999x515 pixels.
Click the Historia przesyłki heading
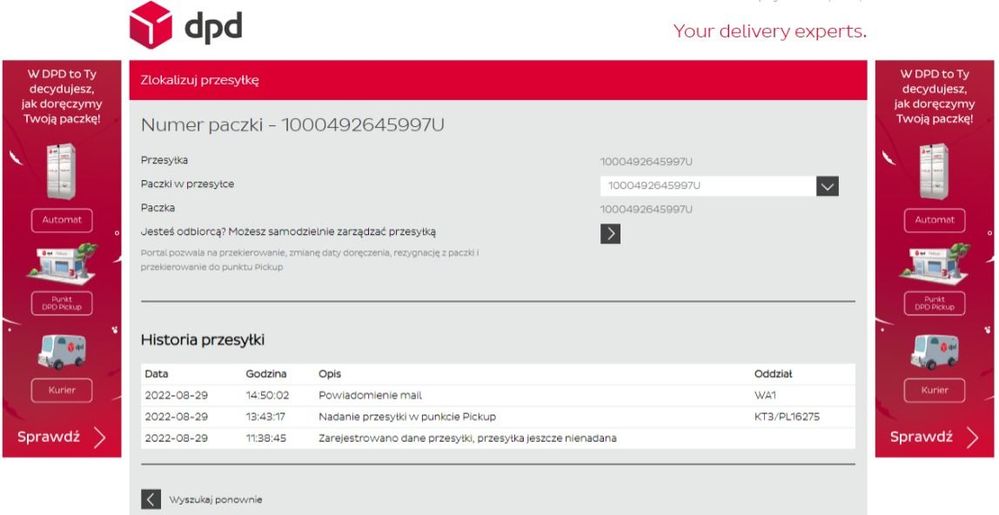point(203,340)
